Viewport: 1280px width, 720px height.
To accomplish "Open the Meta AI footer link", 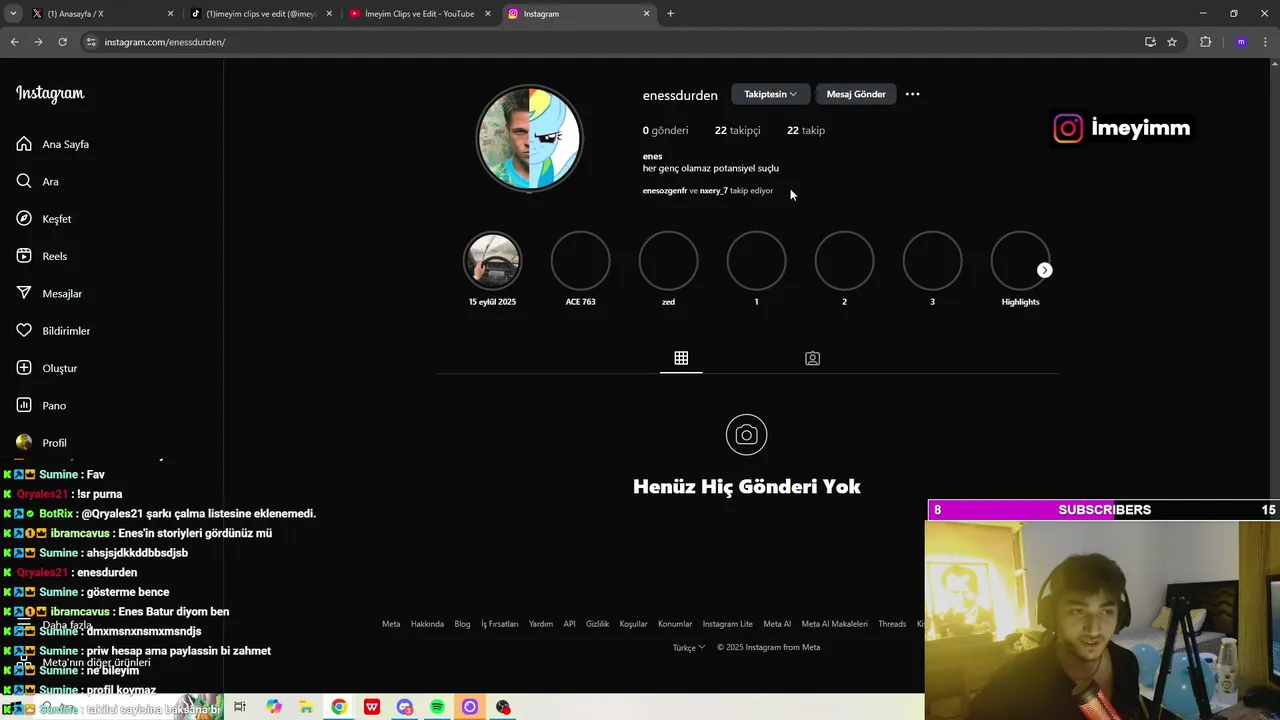I will pyautogui.click(x=777, y=624).
